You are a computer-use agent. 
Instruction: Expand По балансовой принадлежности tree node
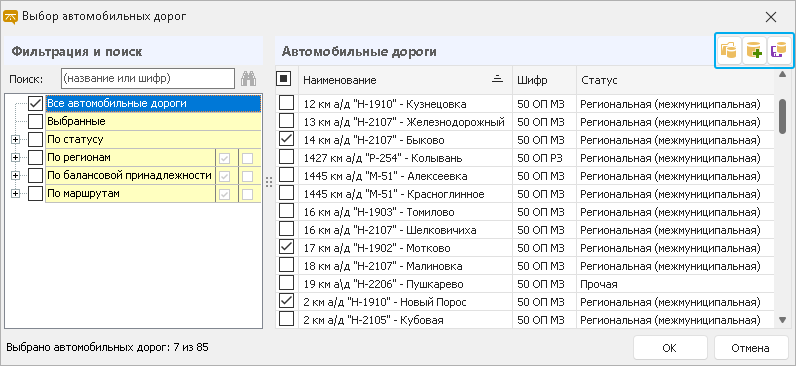click(15, 176)
